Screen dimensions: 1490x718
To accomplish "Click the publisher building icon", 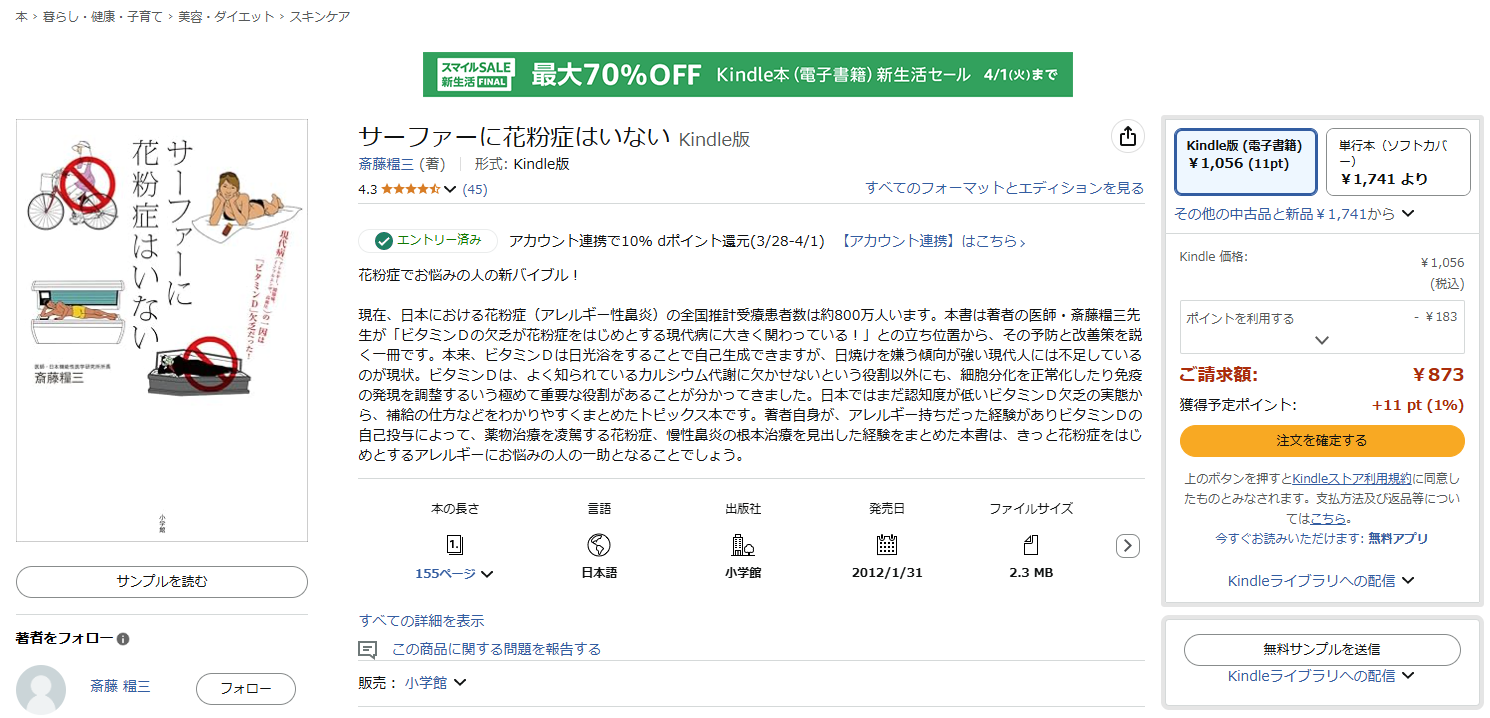I will [742, 545].
